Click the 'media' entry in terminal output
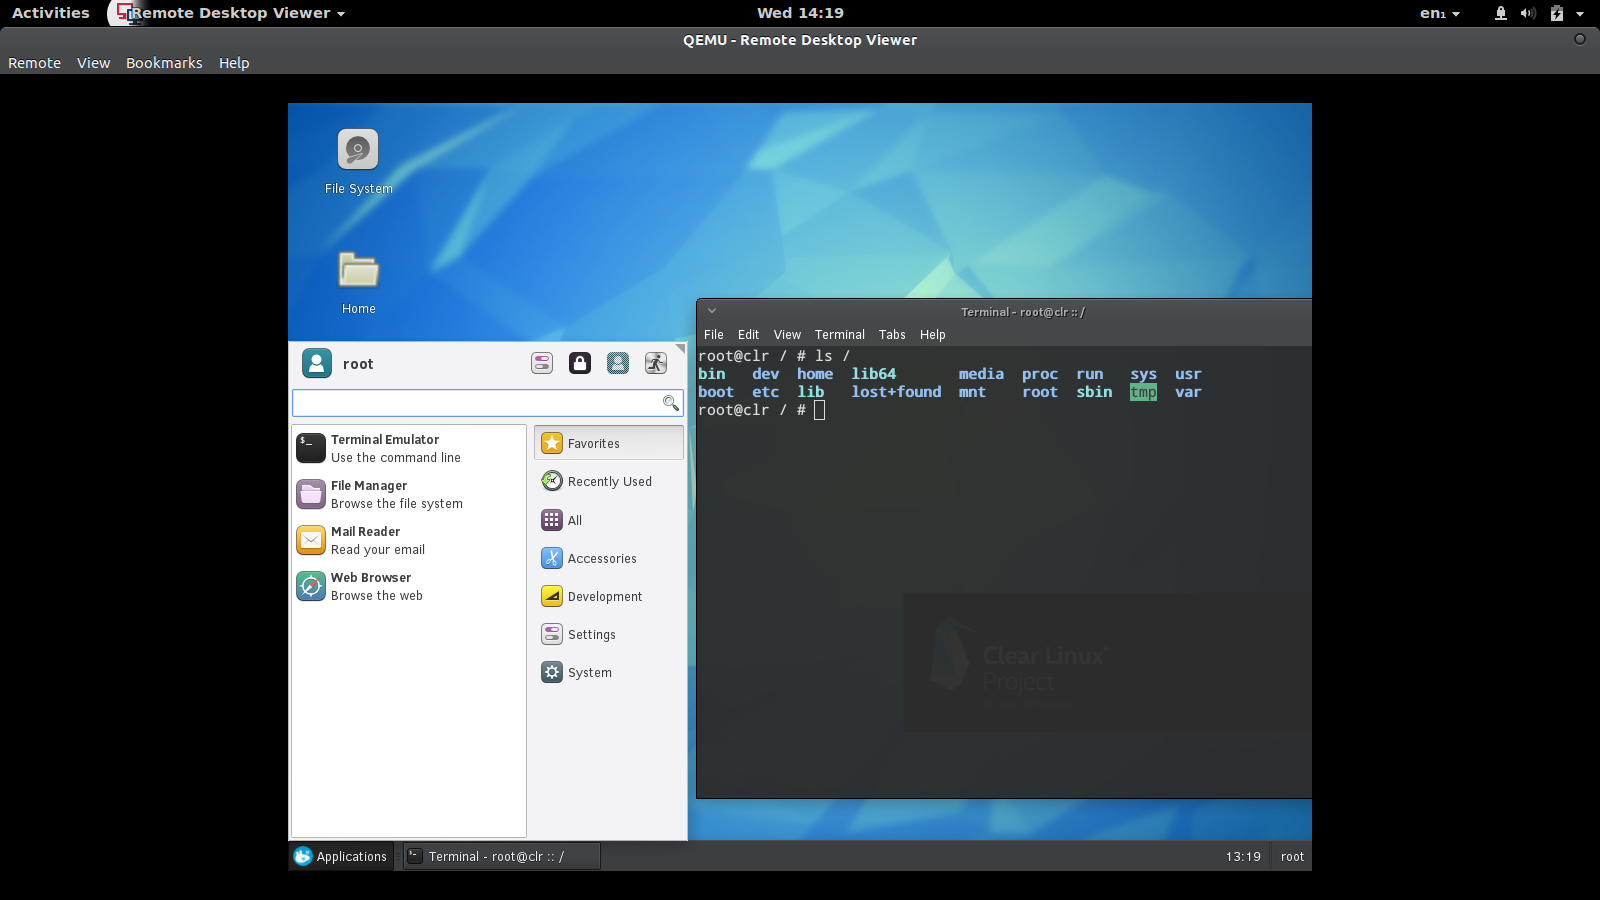This screenshot has height=900, width=1600. (981, 374)
